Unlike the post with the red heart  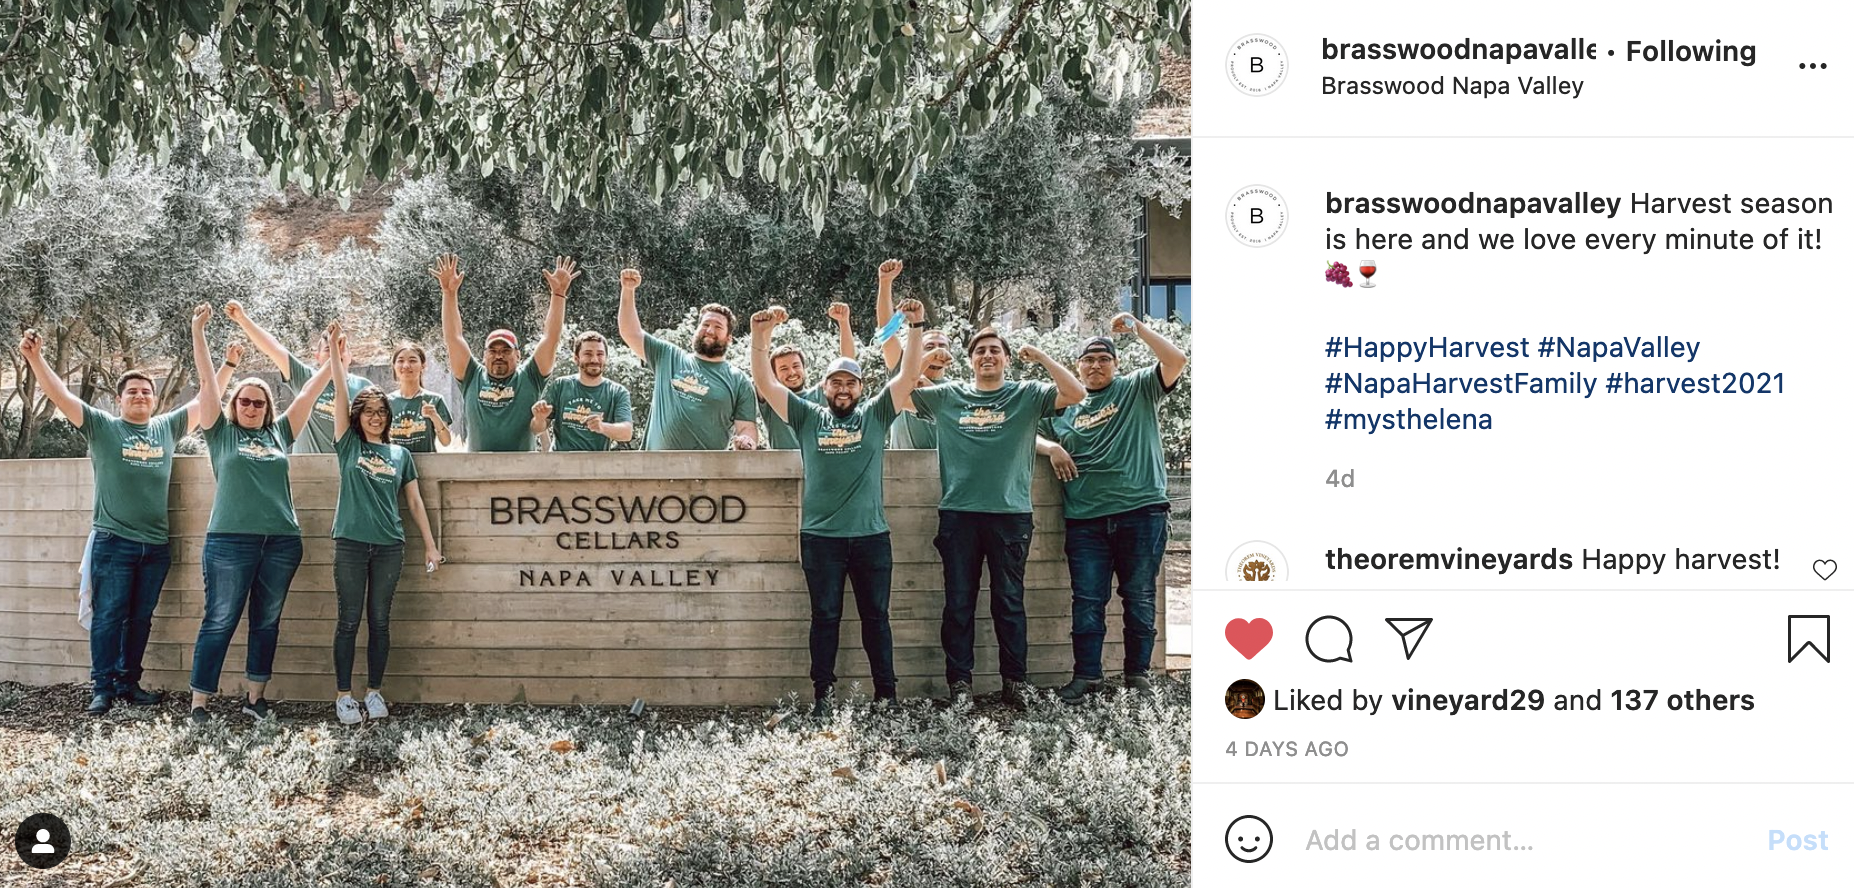tap(1248, 638)
